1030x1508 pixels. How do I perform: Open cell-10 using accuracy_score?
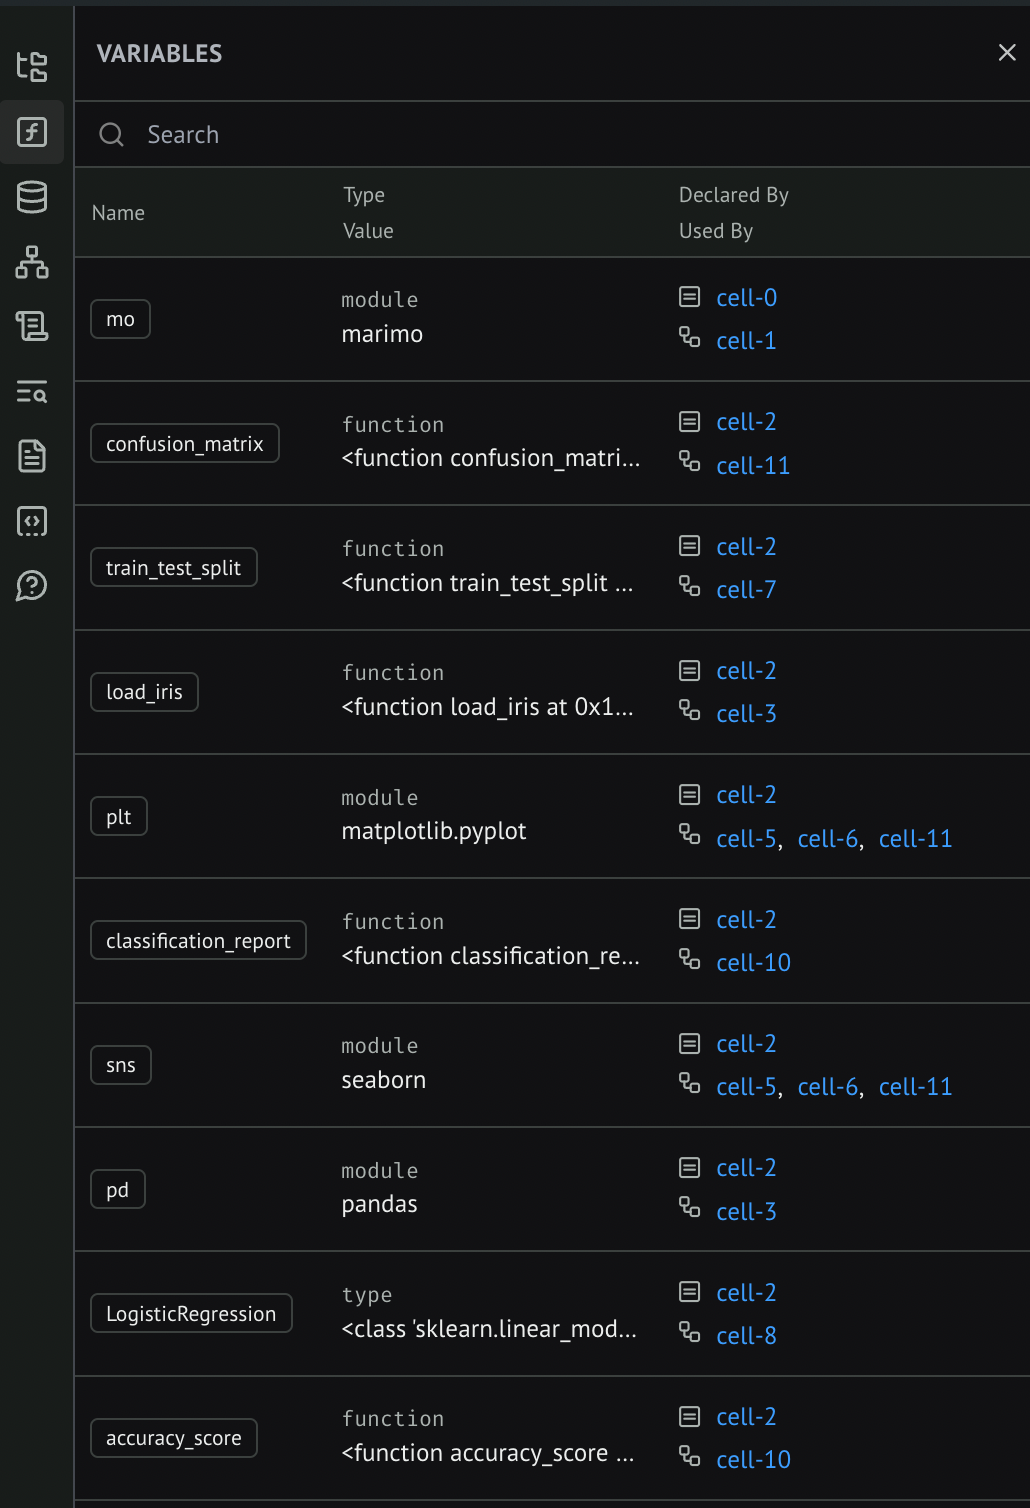pos(753,1460)
